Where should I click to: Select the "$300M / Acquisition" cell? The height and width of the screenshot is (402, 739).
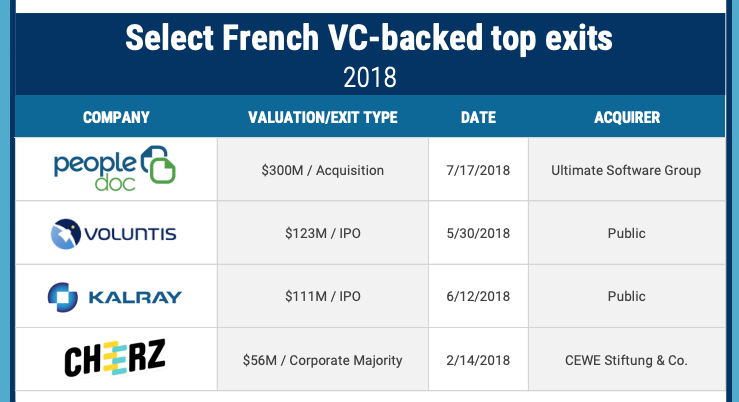click(322, 170)
